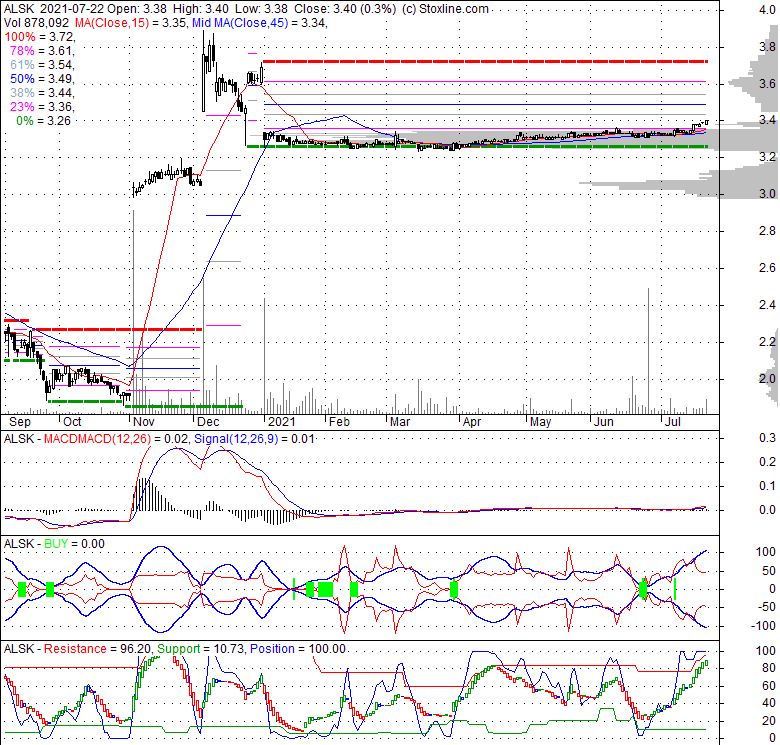This screenshot has height=745, width=780.
Task: Select the '0% = 3.26' Fibonacci level label
Action: coord(43,121)
